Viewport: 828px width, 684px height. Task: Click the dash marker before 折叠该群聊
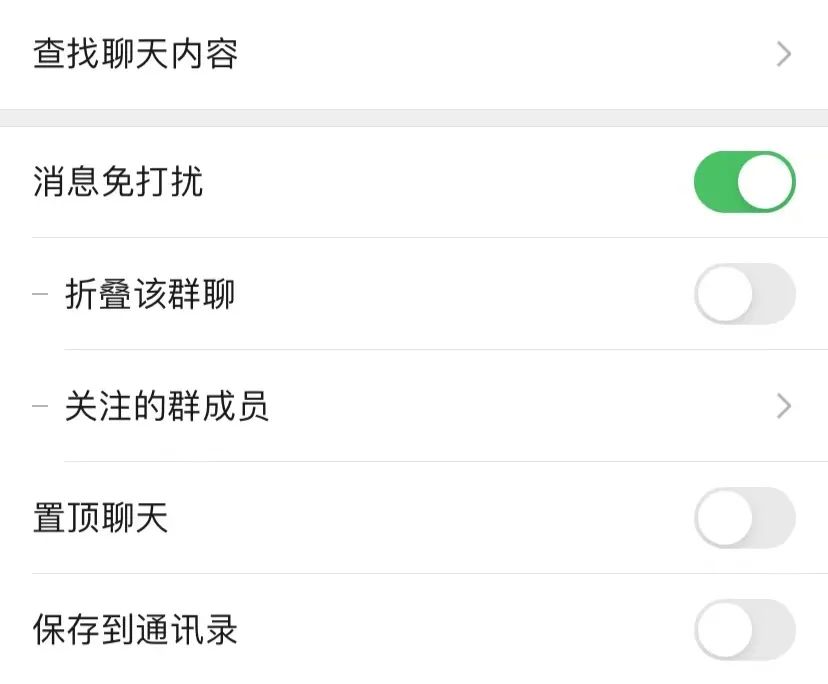pos(40,295)
